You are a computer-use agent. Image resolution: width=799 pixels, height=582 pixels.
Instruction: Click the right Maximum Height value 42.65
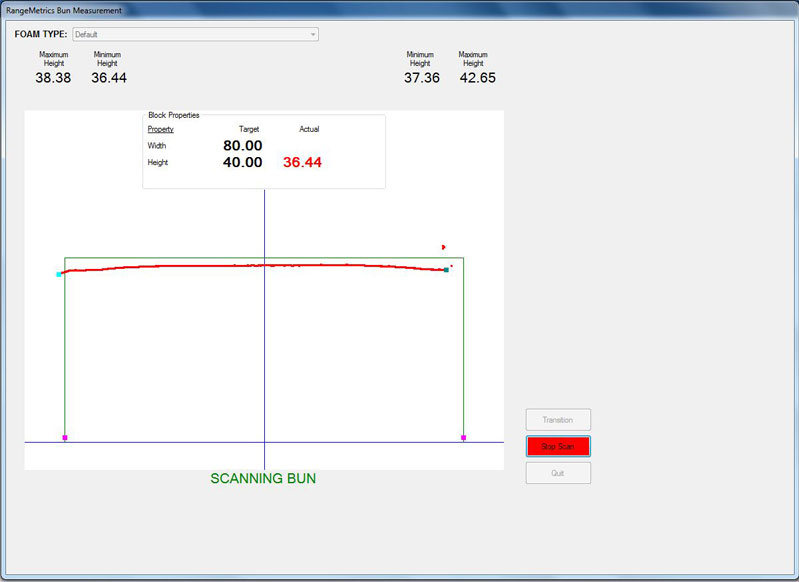(477, 78)
